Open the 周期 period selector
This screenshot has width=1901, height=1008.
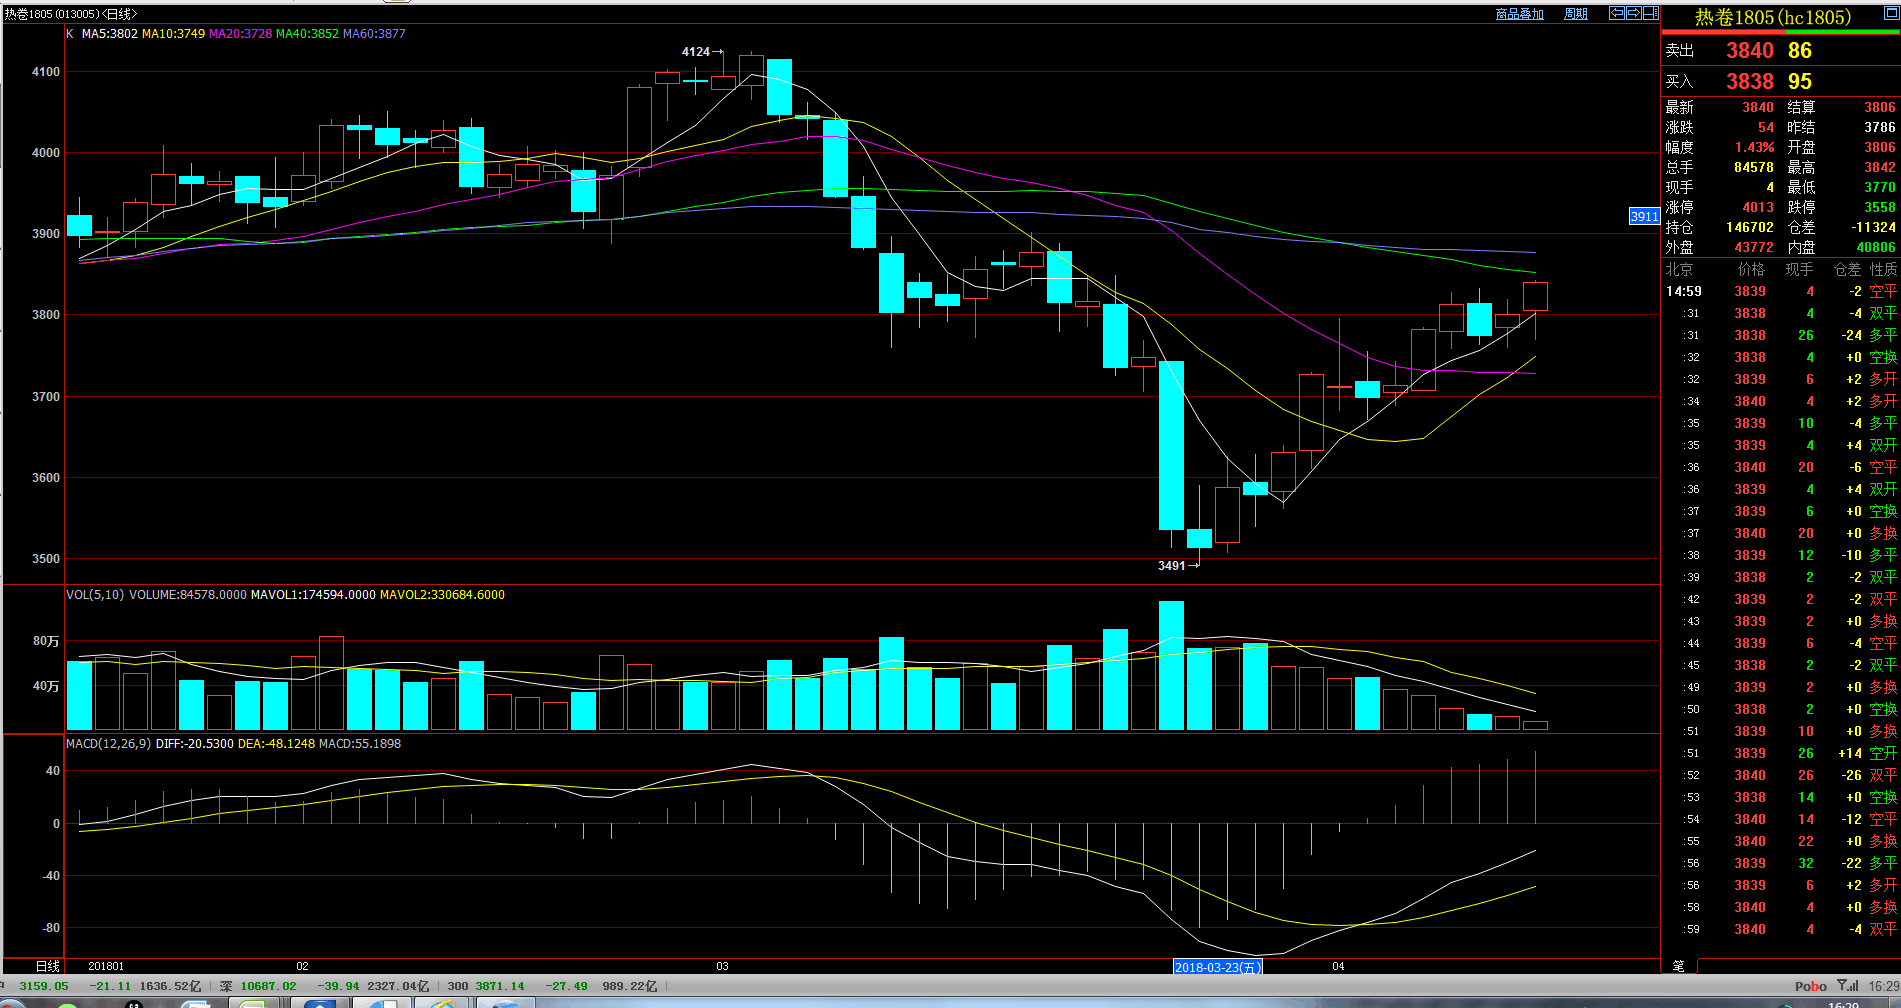[1575, 14]
